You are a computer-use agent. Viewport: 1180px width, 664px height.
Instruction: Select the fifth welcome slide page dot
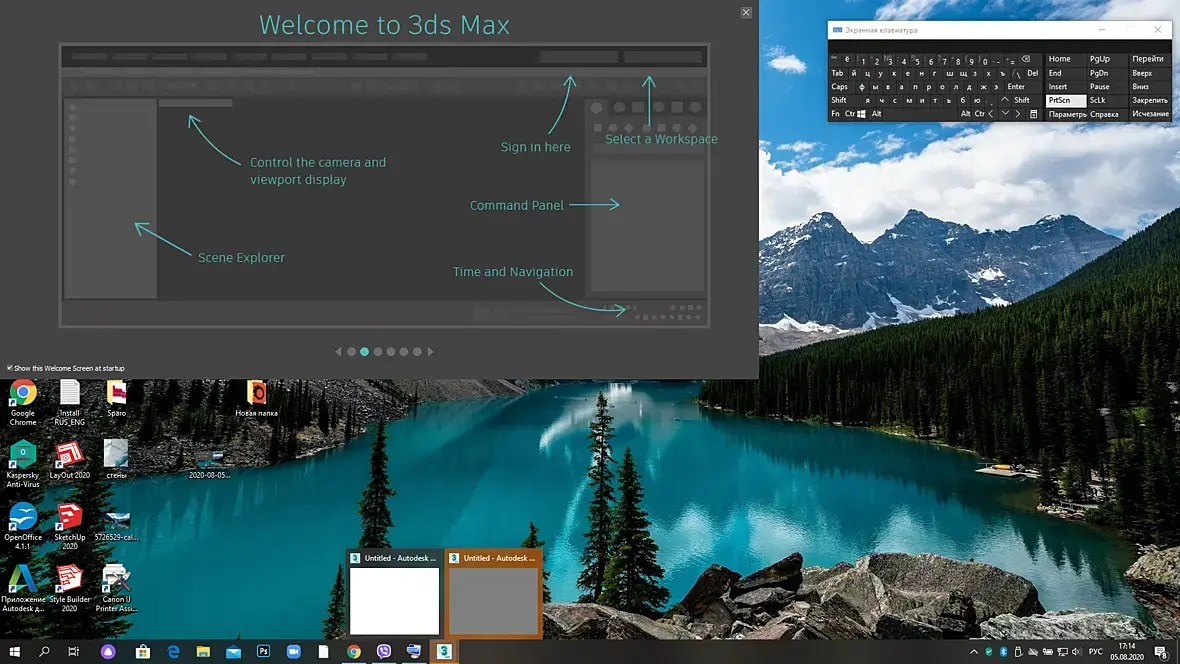click(404, 352)
